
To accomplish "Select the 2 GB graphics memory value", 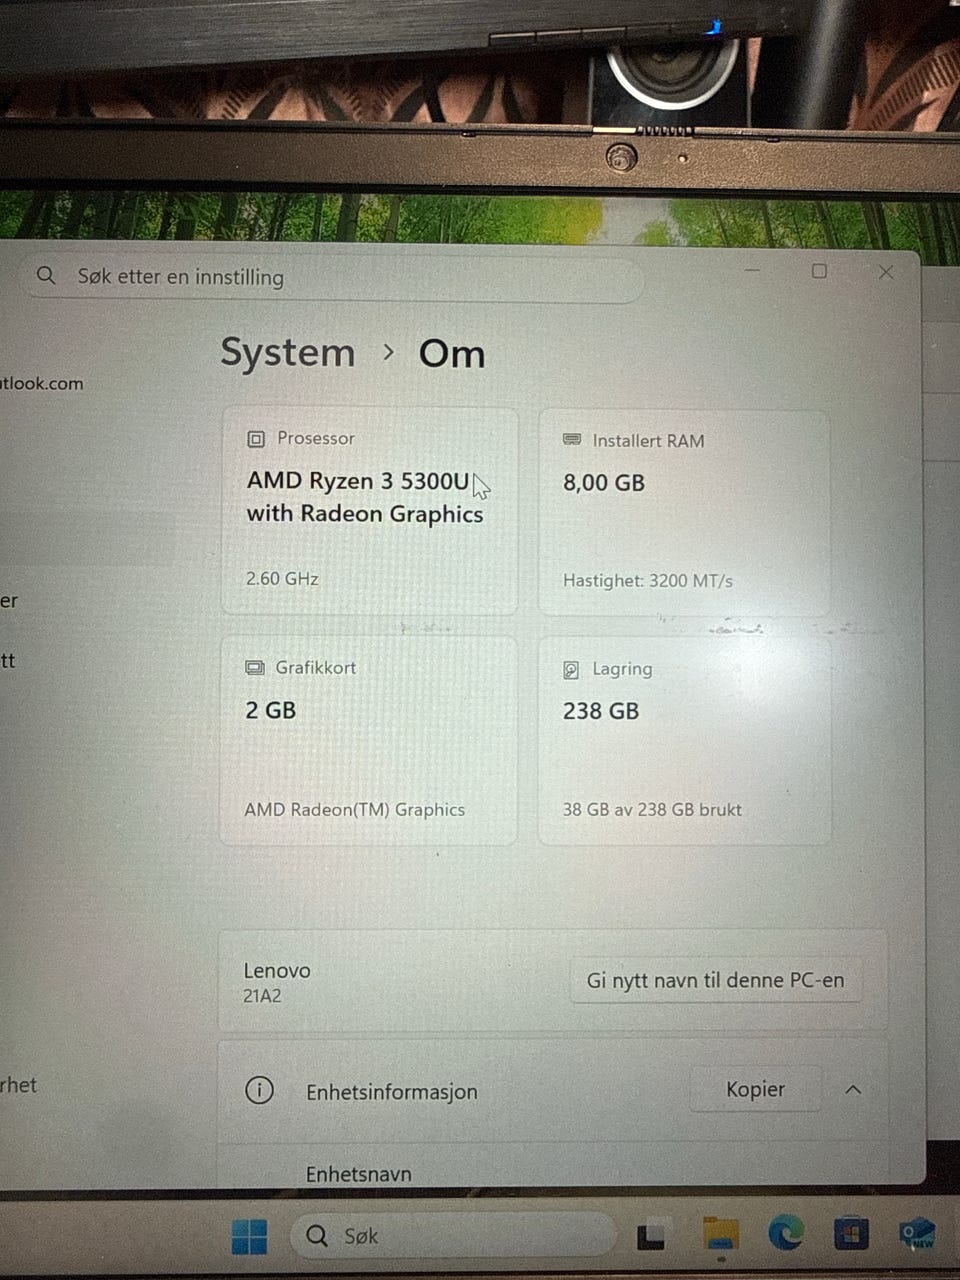I will [x=271, y=710].
